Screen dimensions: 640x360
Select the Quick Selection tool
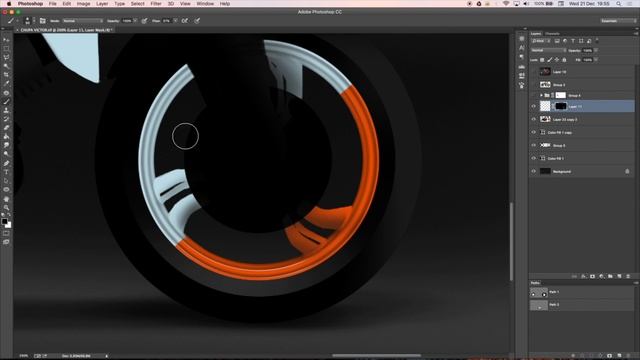click(x=6, y=66)
